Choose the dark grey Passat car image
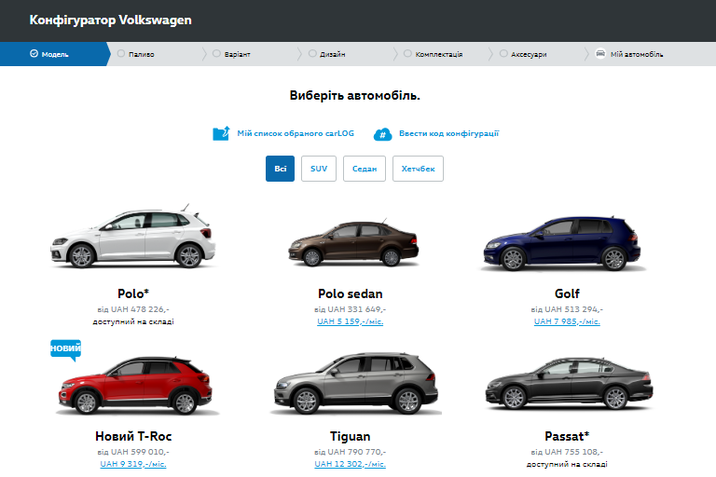This screenshot has height=477, width=716. 569,383
